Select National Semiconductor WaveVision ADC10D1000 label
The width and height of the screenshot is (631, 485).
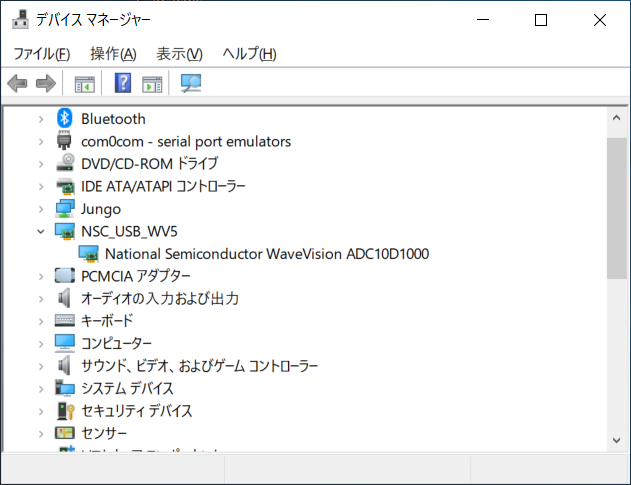267,254
